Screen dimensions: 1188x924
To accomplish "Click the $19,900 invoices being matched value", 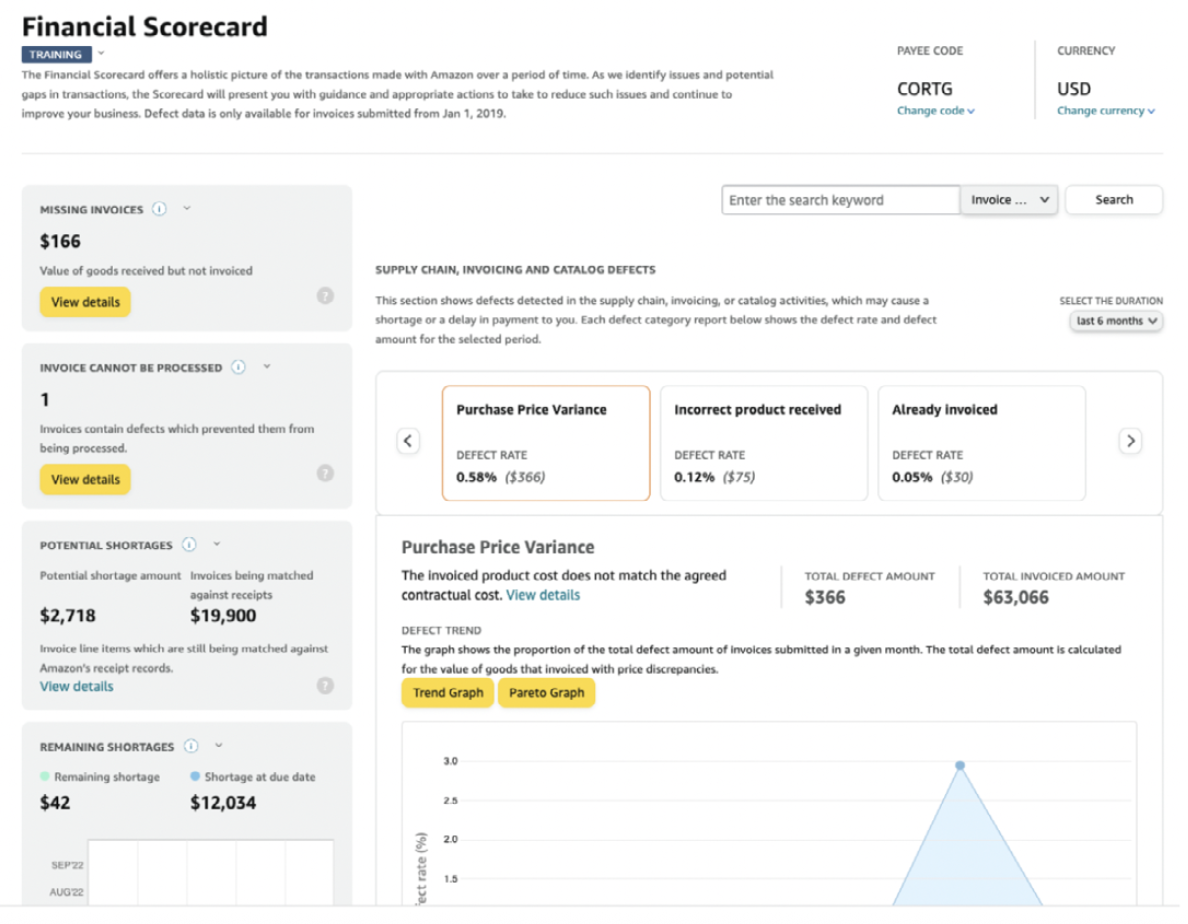I will click(223, 616).
